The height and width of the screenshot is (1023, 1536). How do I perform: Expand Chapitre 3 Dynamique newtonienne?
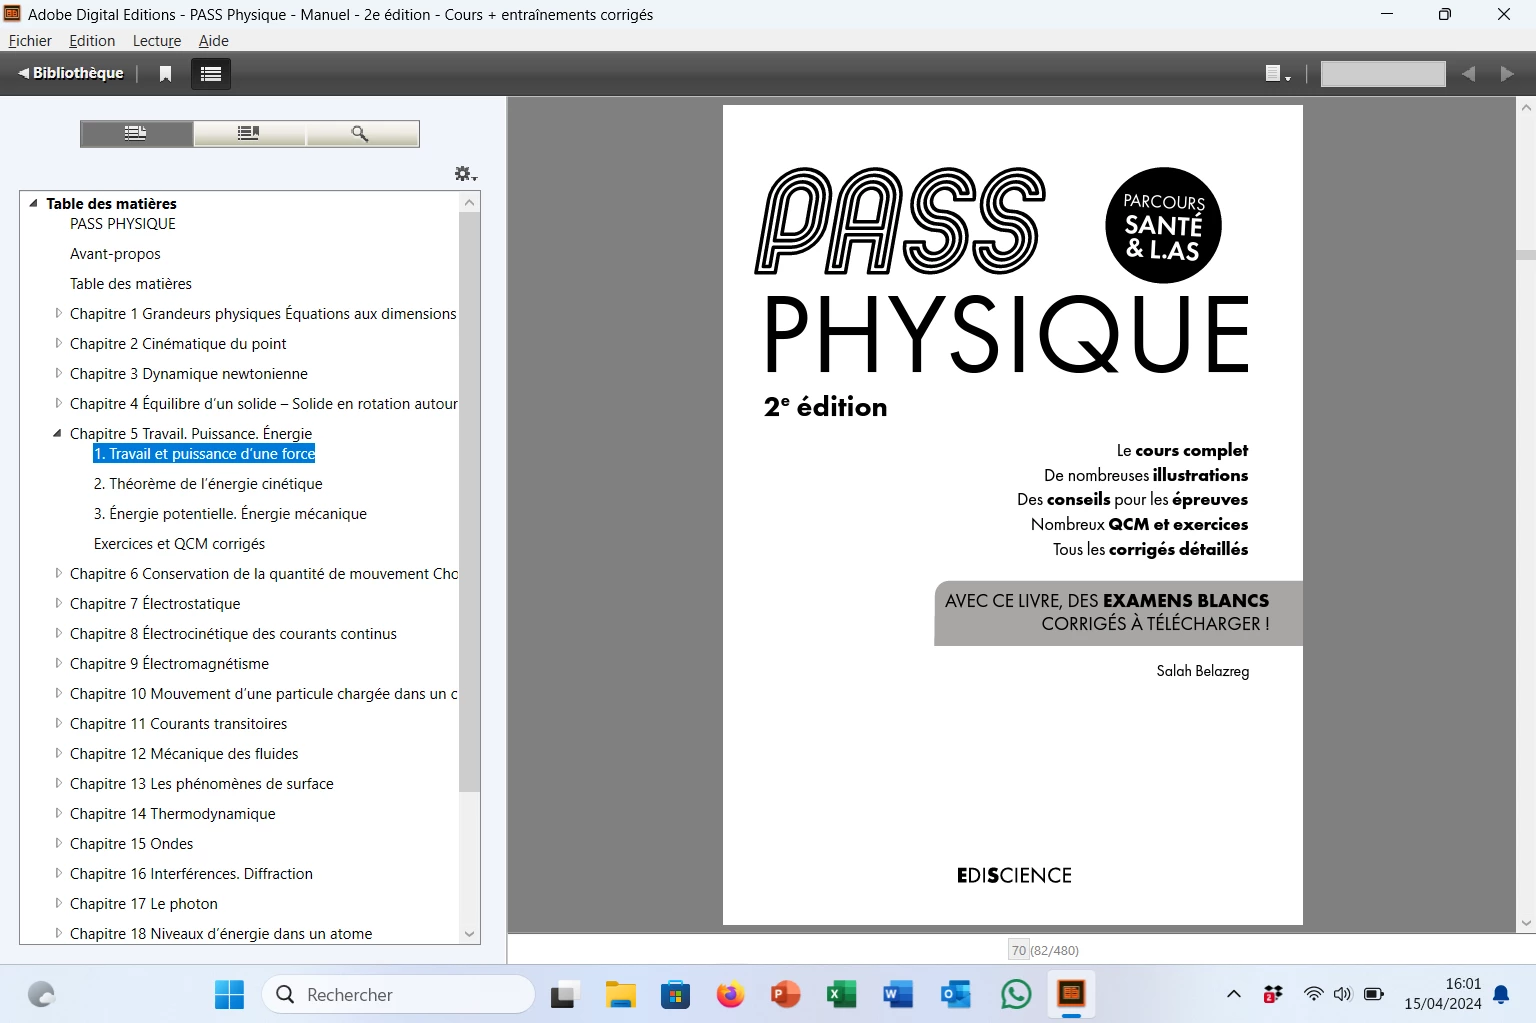[58, 373]
